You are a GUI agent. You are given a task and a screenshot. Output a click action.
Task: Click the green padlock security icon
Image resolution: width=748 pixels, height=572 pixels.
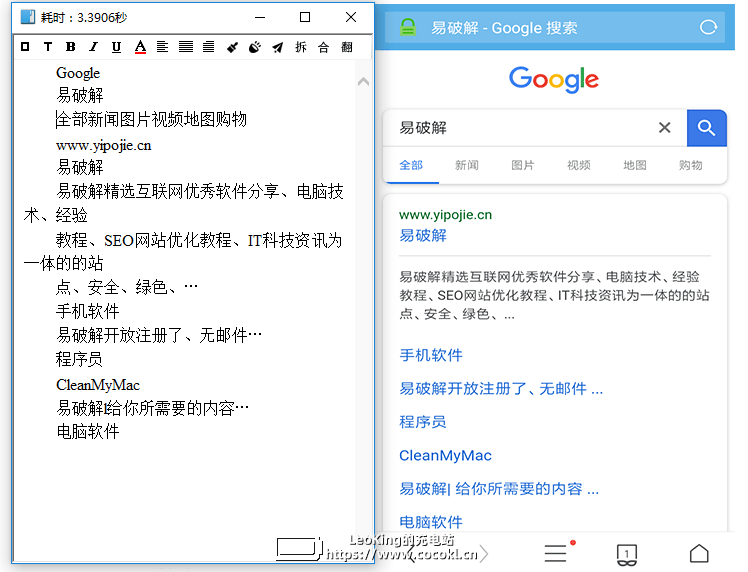(x=408, y=28)
